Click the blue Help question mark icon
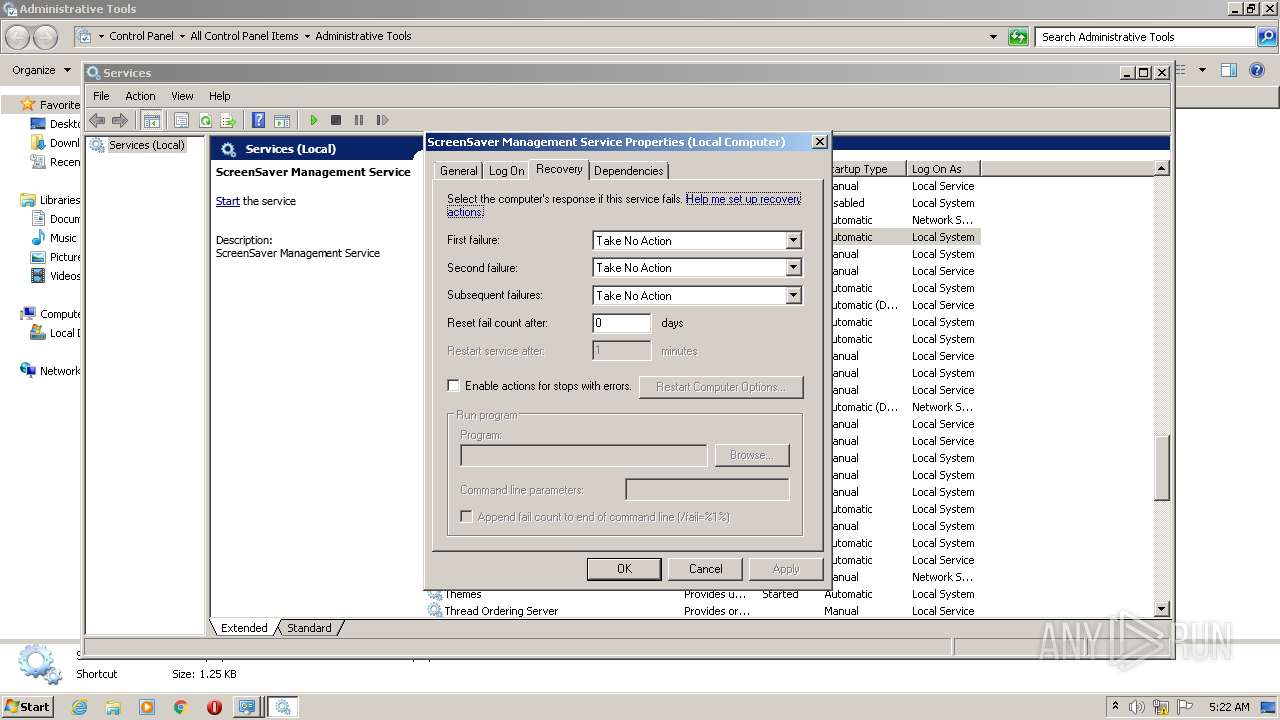Viewport: 1280px width, 720px height. point(259,120)
